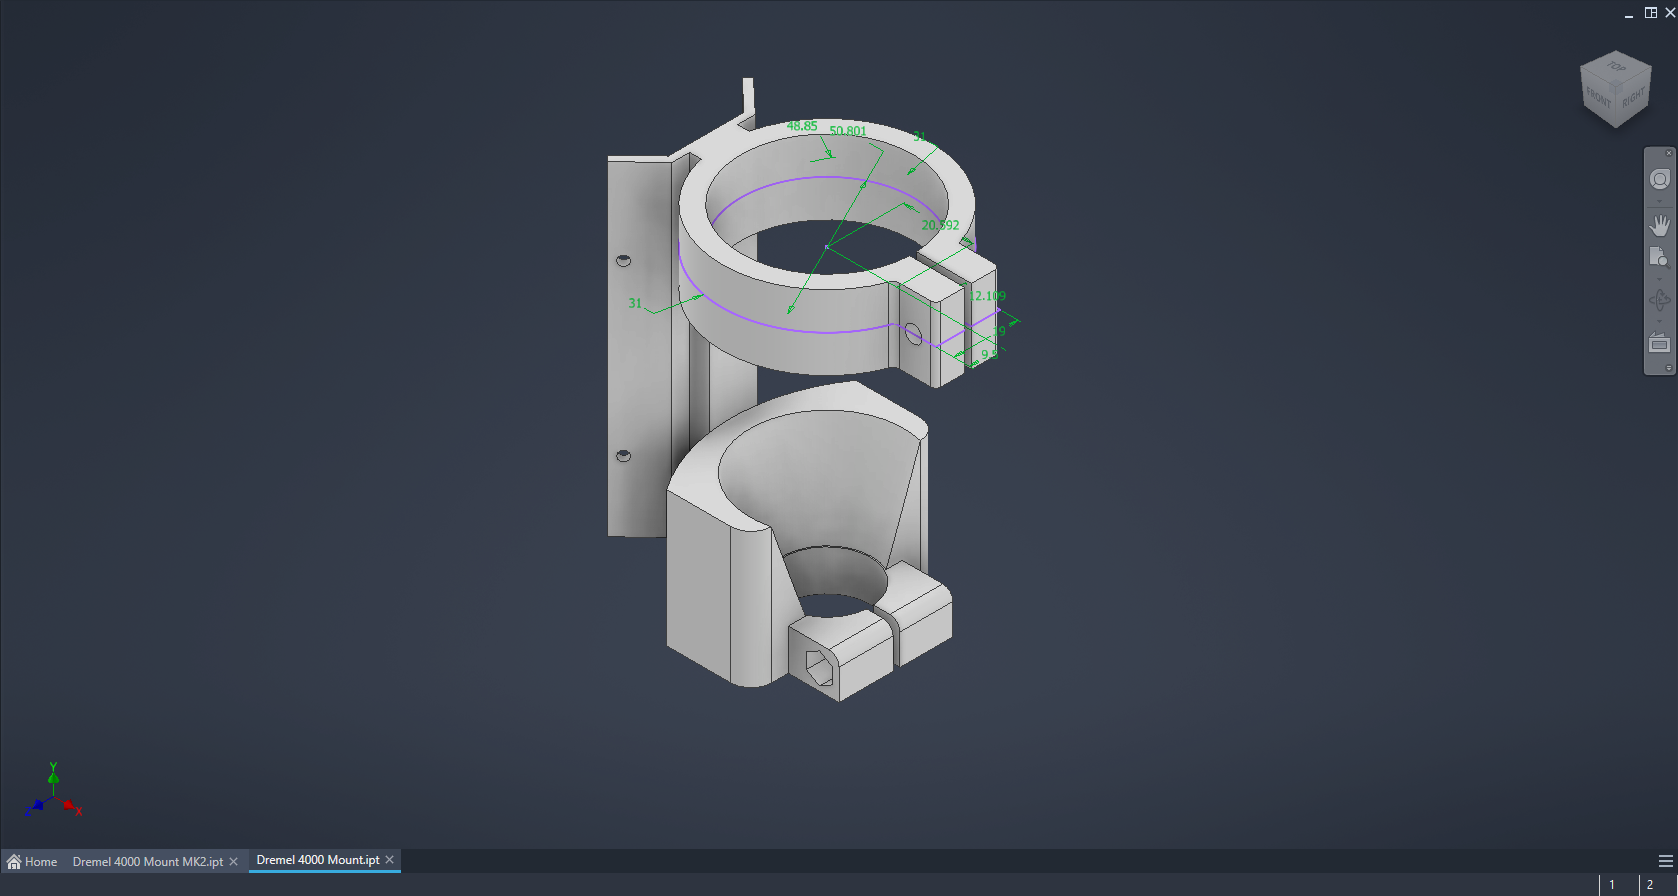Select the 20.592 sketch dimension
The height and width of the screenshot is (896, 1678).
(940, 225)
